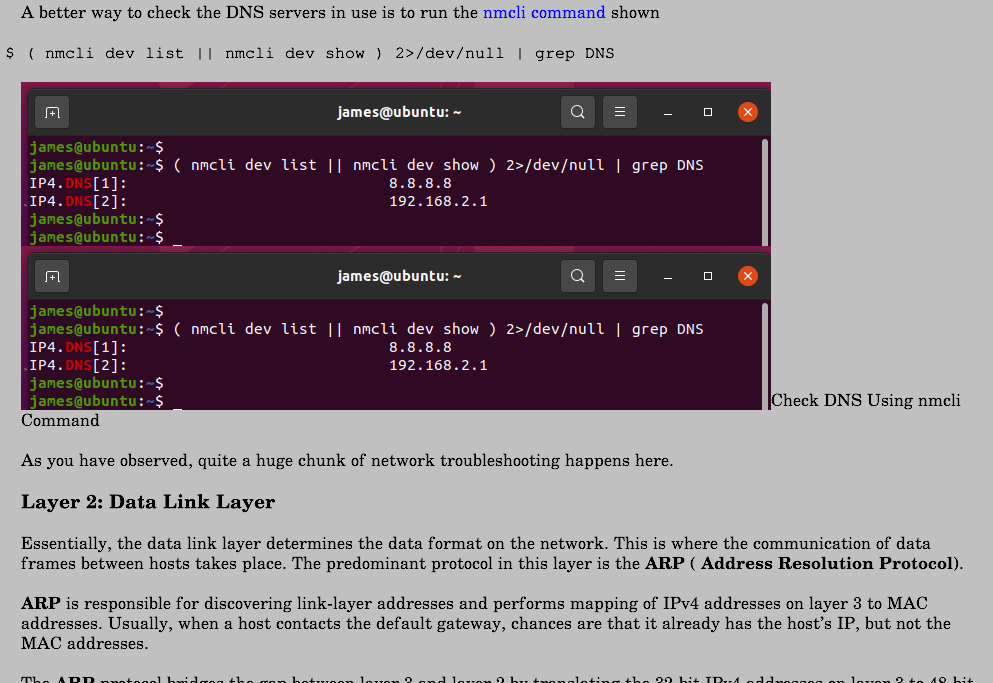Image resolution: width=993 pixels, height=683 pixels.
Task: Click maximize icon in upper terminal image
Action: pyautogui.click(x=708, y=112)
